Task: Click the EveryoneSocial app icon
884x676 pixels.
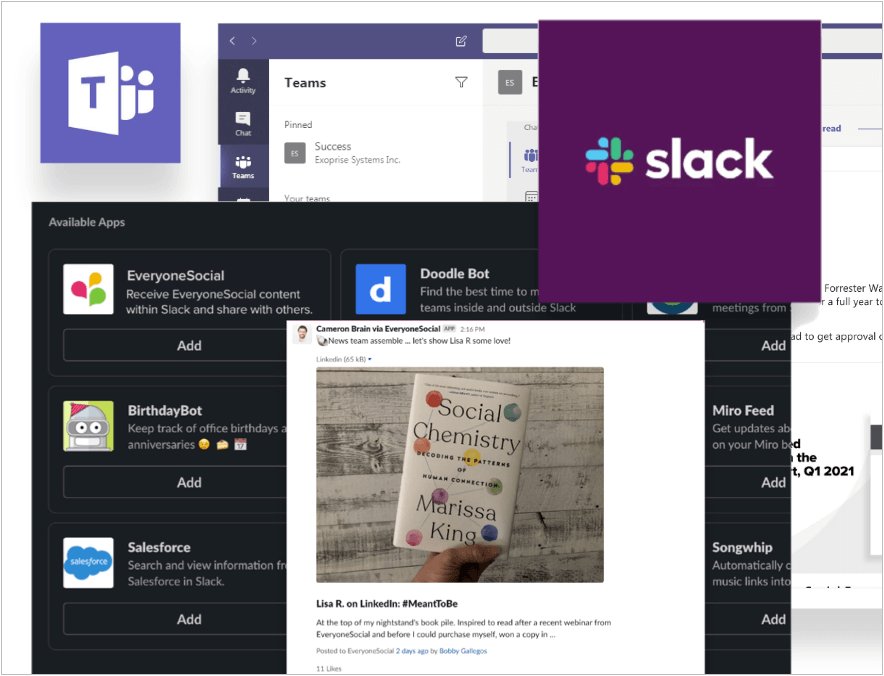Action: tap(89, 289)
